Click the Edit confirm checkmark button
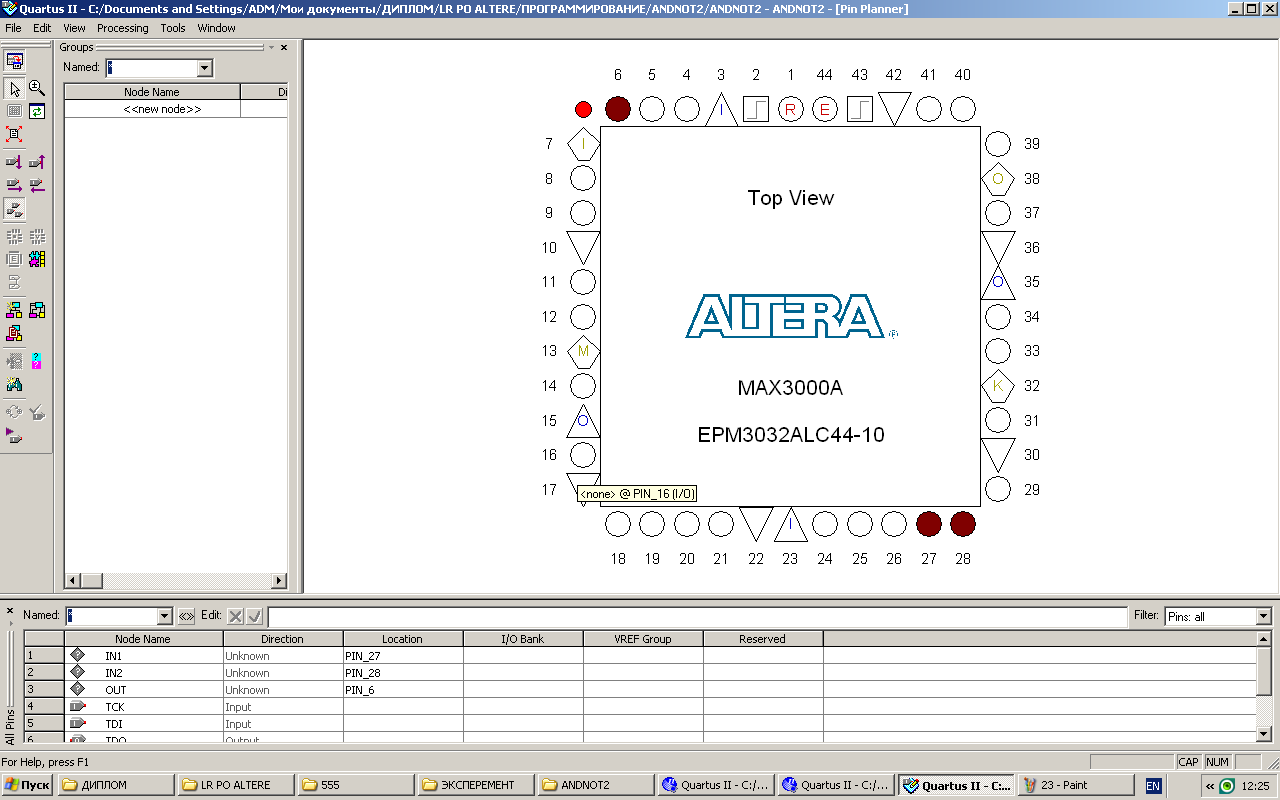 tap(254, 616)
